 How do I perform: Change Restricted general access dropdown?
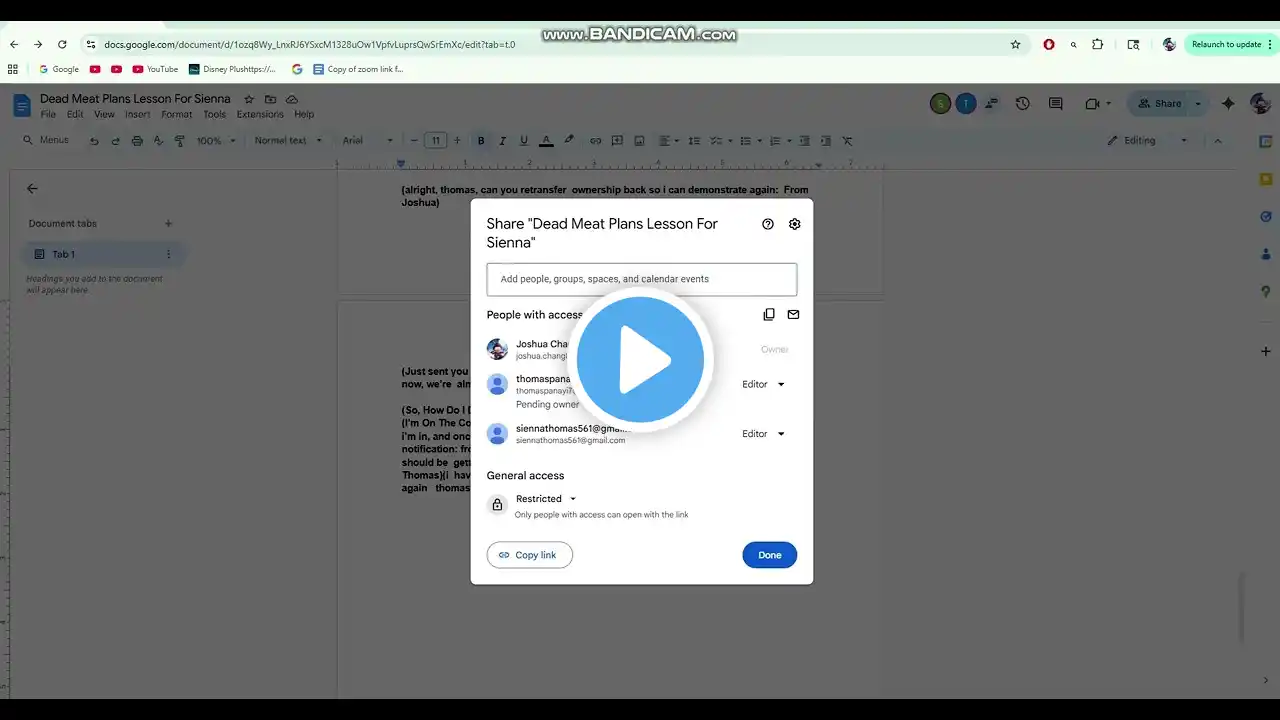546,499
